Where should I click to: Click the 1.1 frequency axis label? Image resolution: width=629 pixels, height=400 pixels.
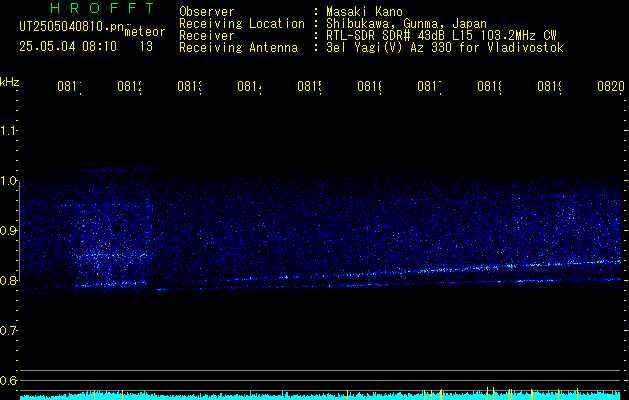tap(9, 131)
